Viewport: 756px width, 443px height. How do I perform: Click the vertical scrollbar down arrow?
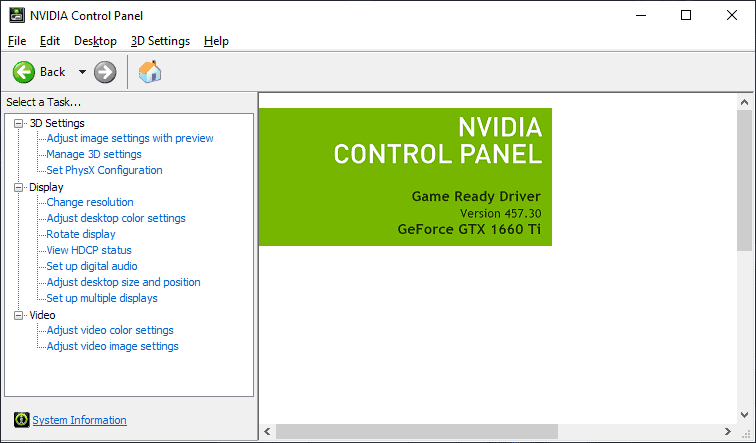(744, 415)
